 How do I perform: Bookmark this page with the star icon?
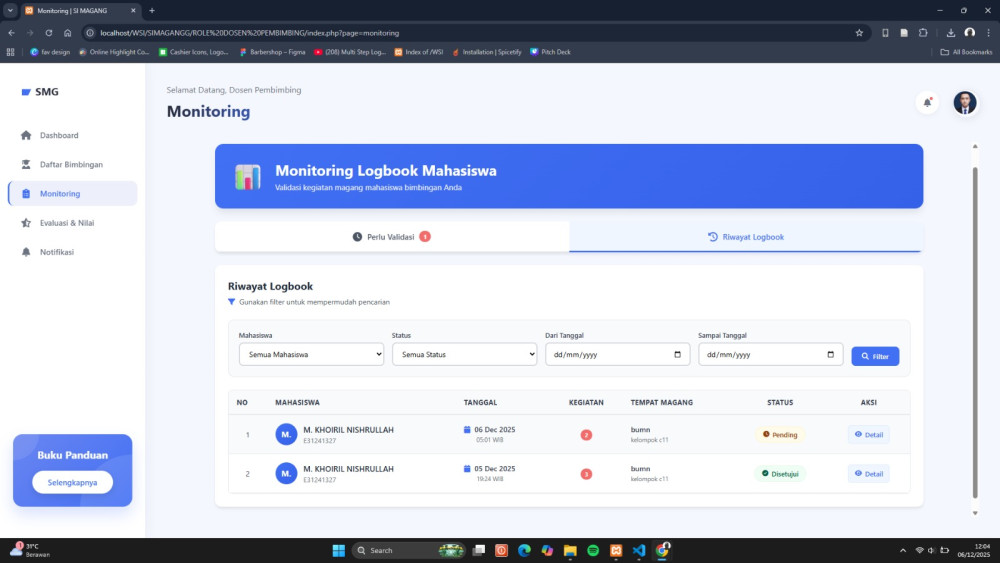pyautogui.click(x=859, y=32)
